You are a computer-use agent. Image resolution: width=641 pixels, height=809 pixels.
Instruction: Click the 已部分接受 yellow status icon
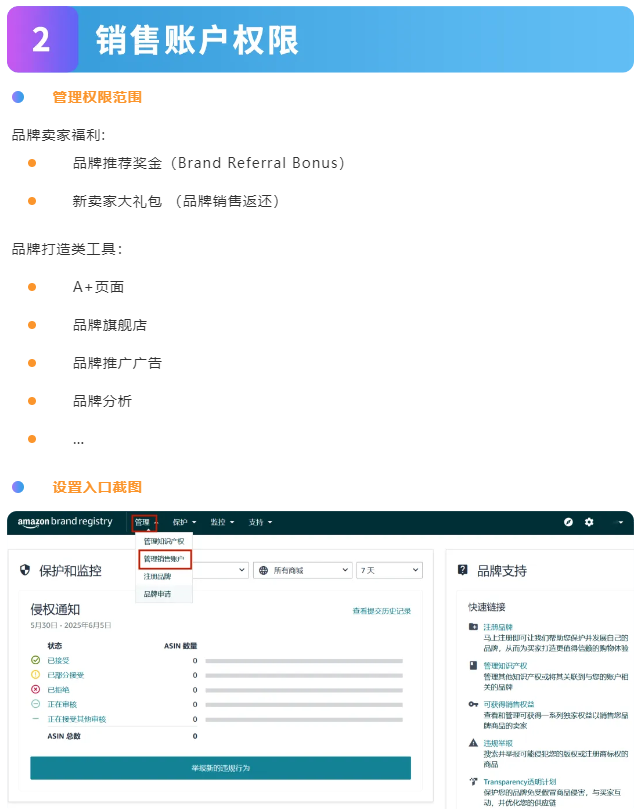point(36,675)
